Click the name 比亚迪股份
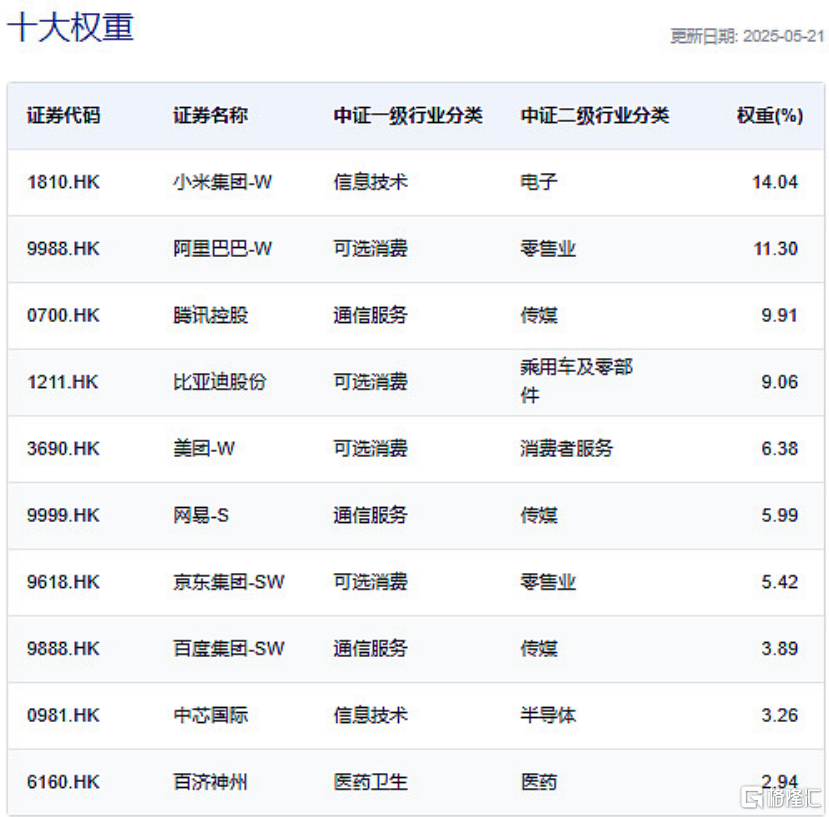829x817 pixels. [x=220, y=382]
